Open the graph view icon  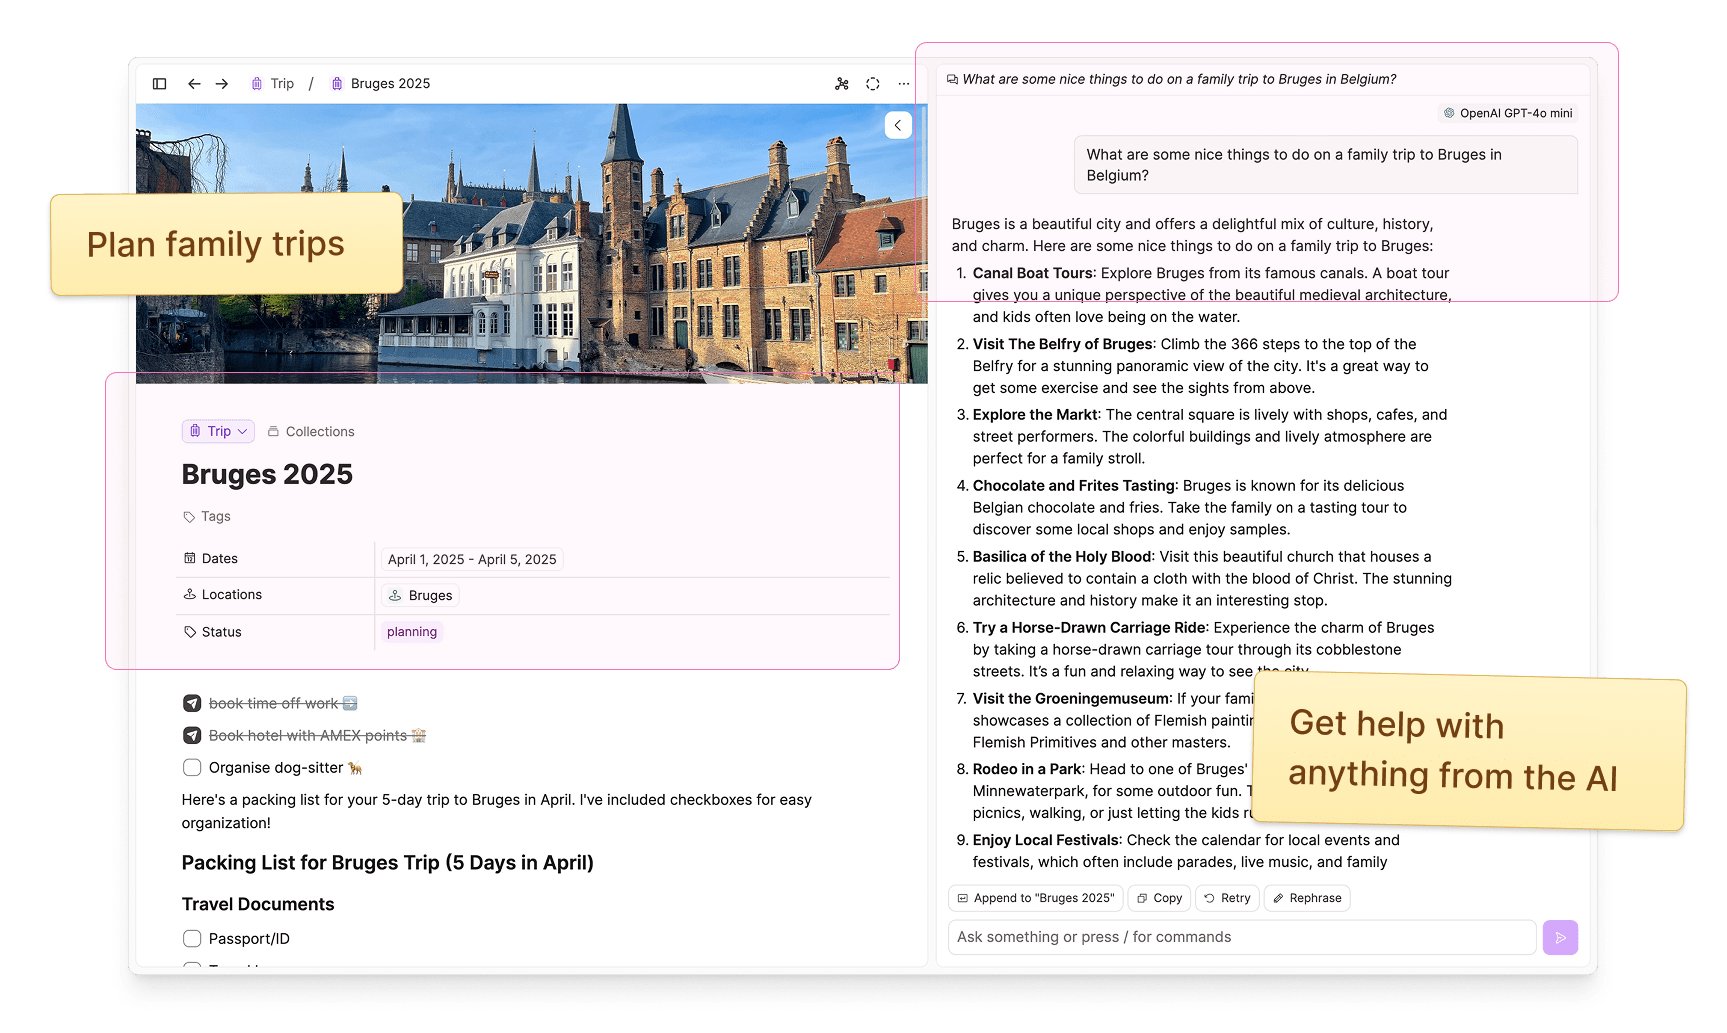pyautogui.click(x=842, y=84)
